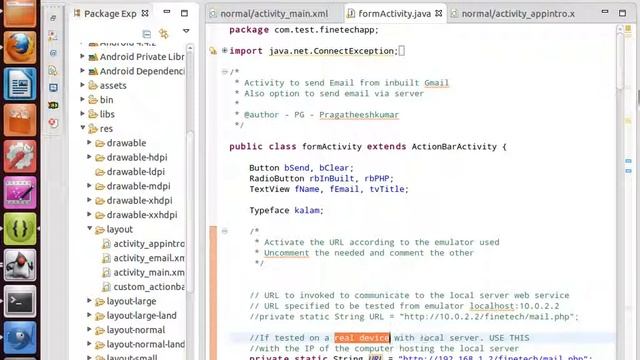Toggle Link with Editor in Package Explorer
The image size is (640, 360).
[x=164, y=33]
